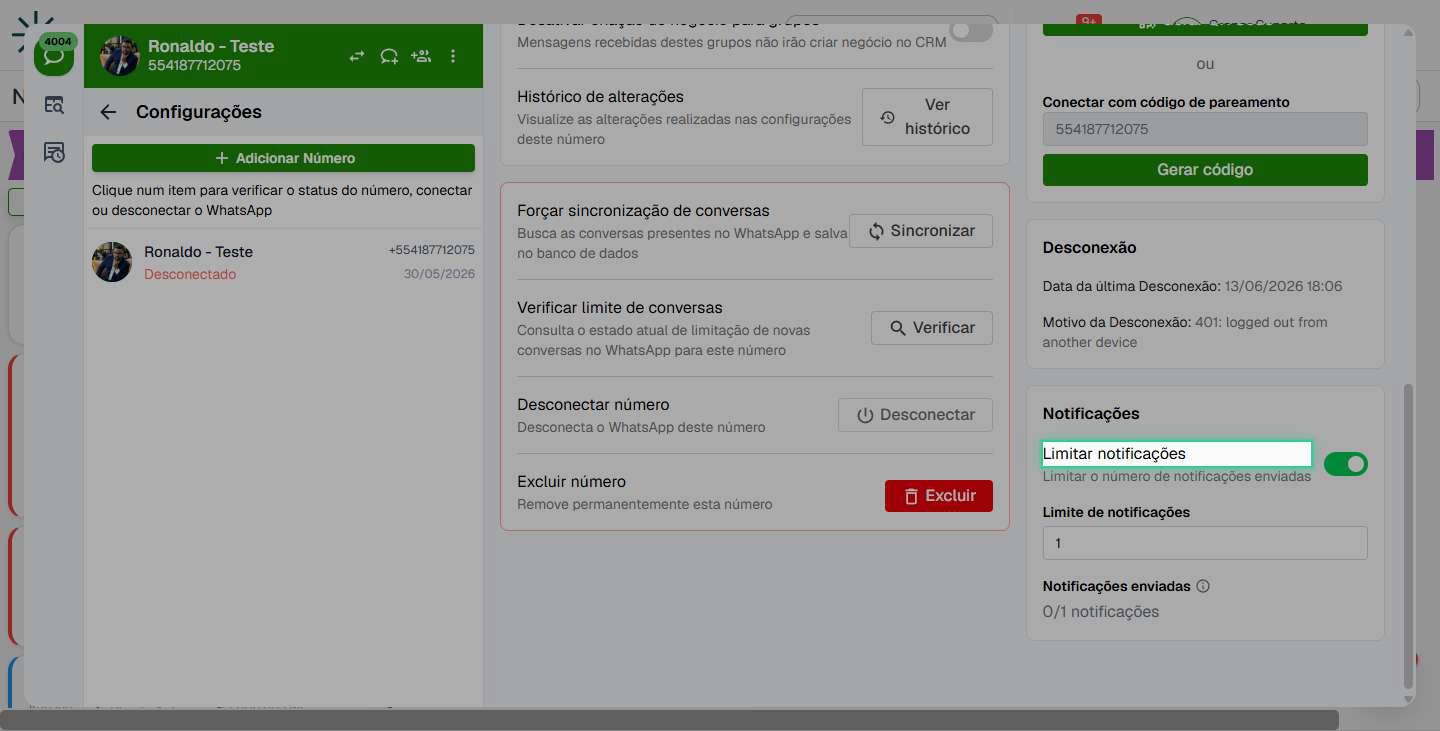Open the scheduled messages sidebar icon
The image size is (1440, 731).
coord(54,152)
